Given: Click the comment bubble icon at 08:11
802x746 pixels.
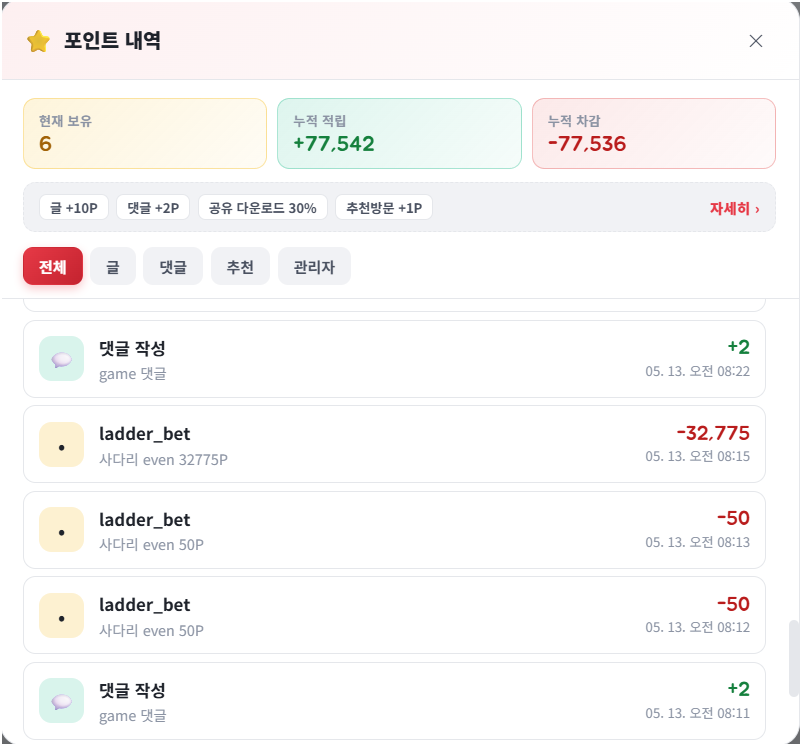Looking at the screenshot, I should coord(61,701).
